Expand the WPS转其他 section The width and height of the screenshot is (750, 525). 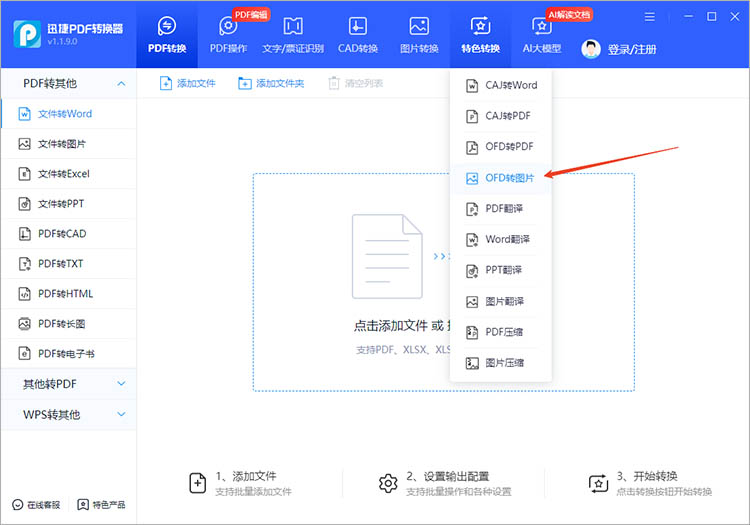click(68, 415)
